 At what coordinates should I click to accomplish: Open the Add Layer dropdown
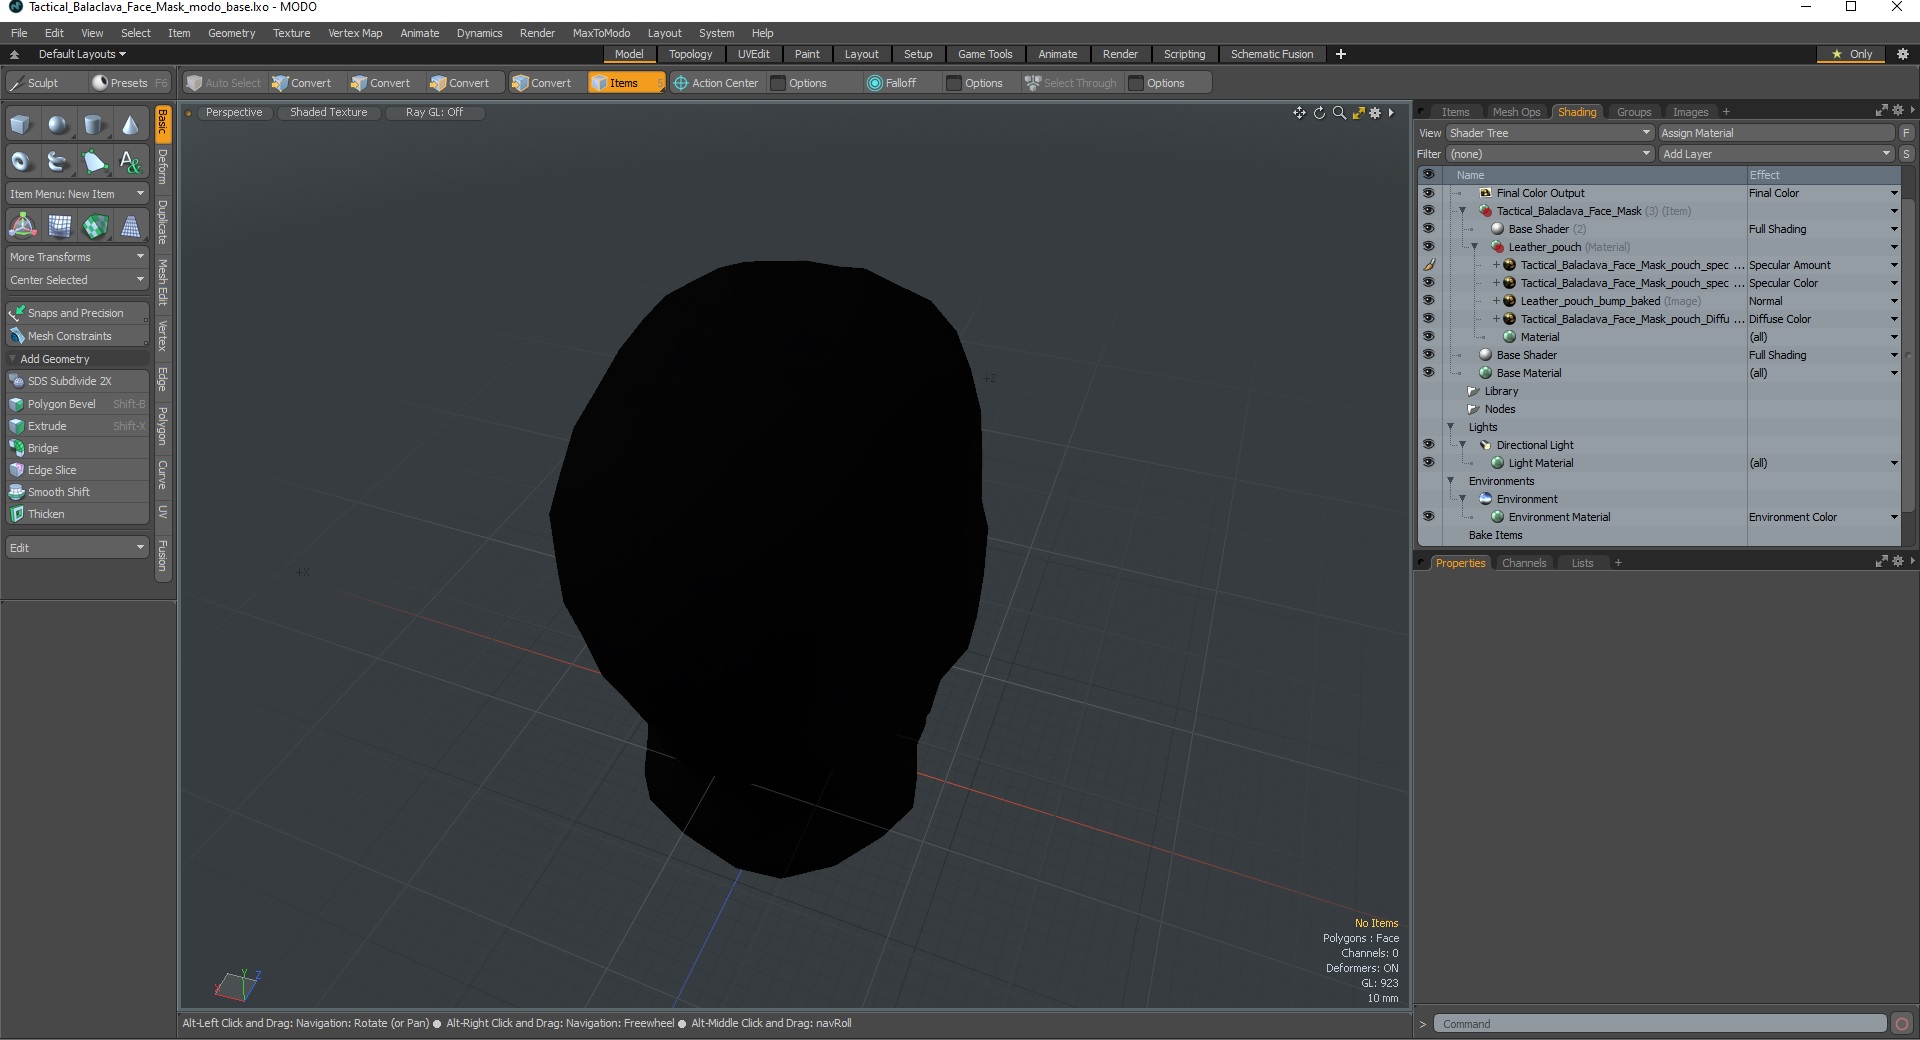[x=1776, y=154]
